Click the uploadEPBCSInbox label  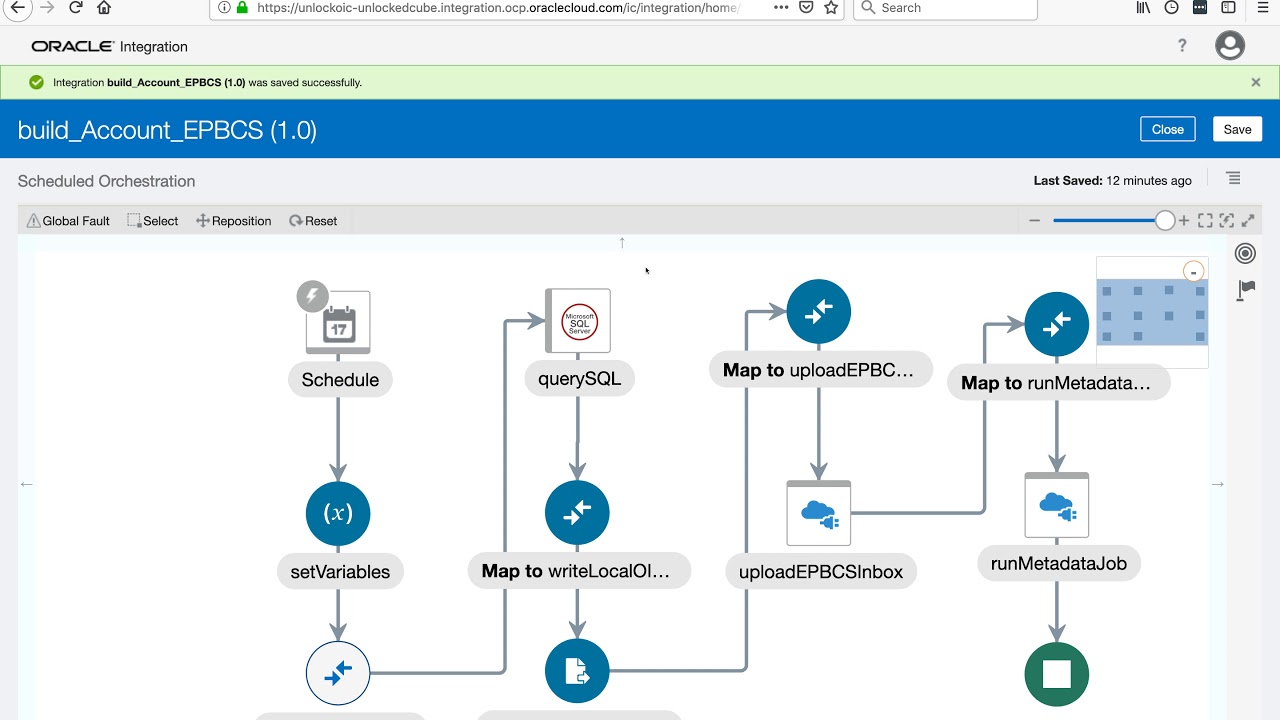(x=821, y=572)
